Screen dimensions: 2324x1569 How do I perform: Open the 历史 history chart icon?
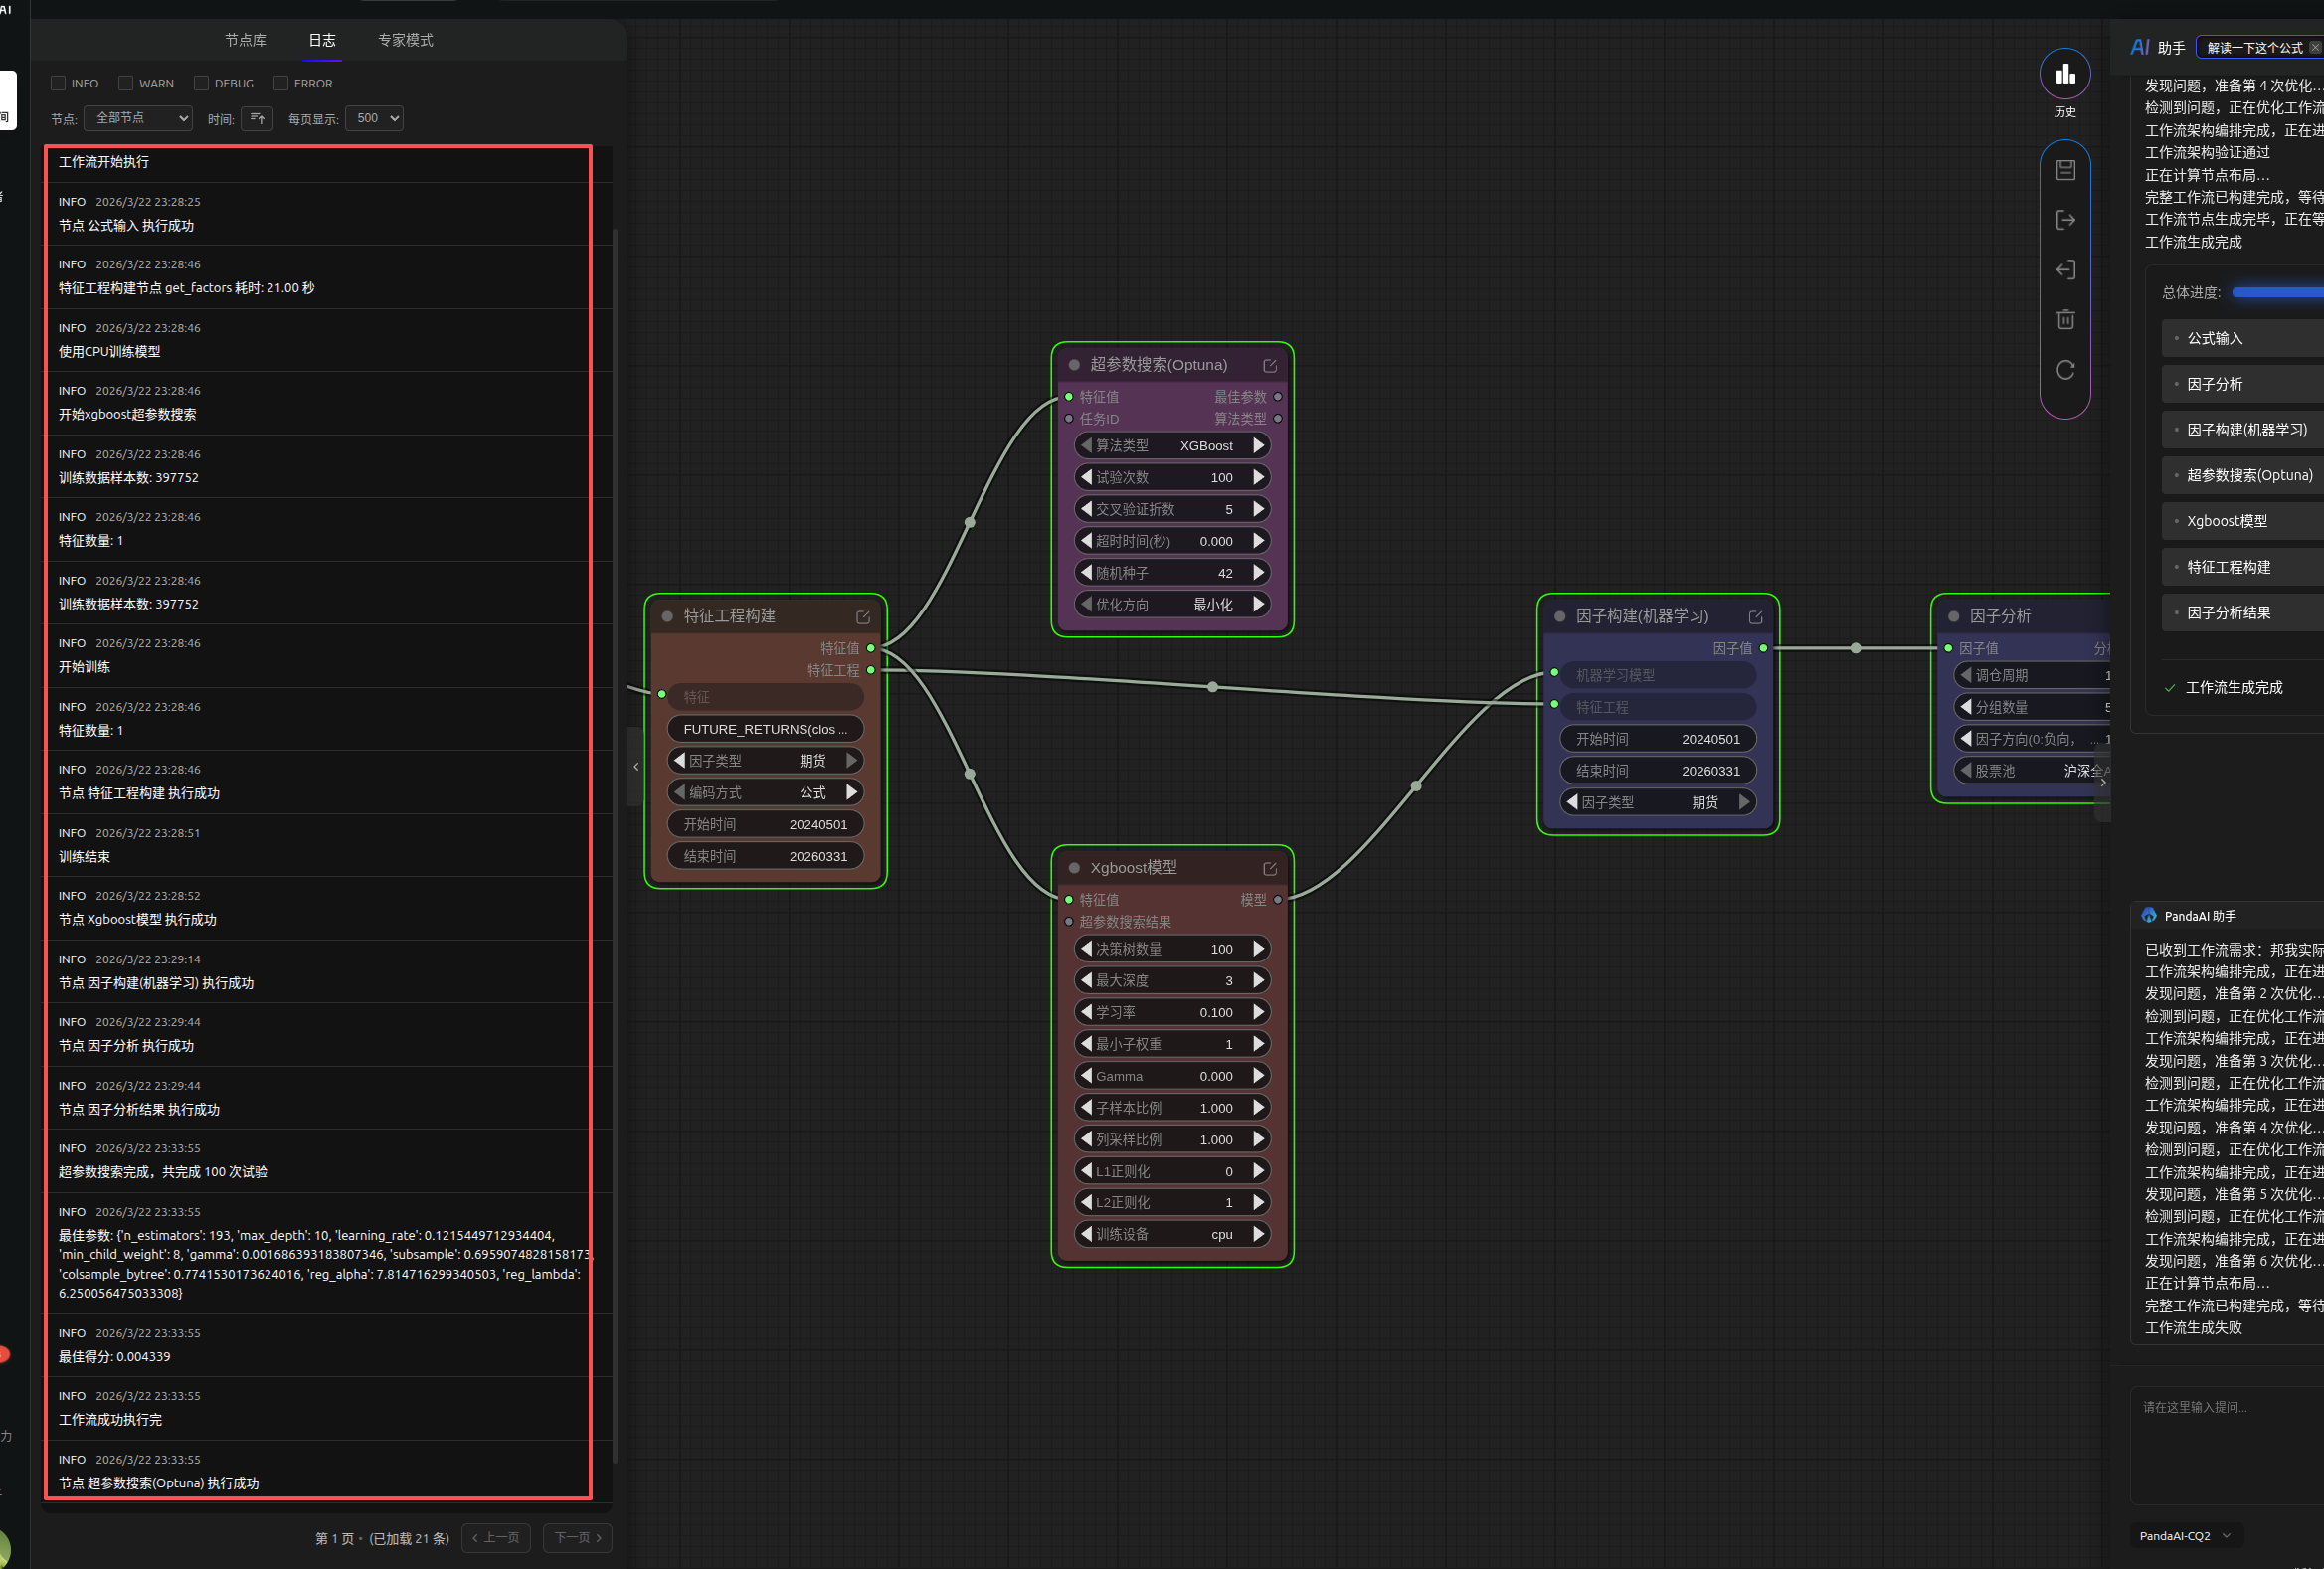(x=2065, y=74)
